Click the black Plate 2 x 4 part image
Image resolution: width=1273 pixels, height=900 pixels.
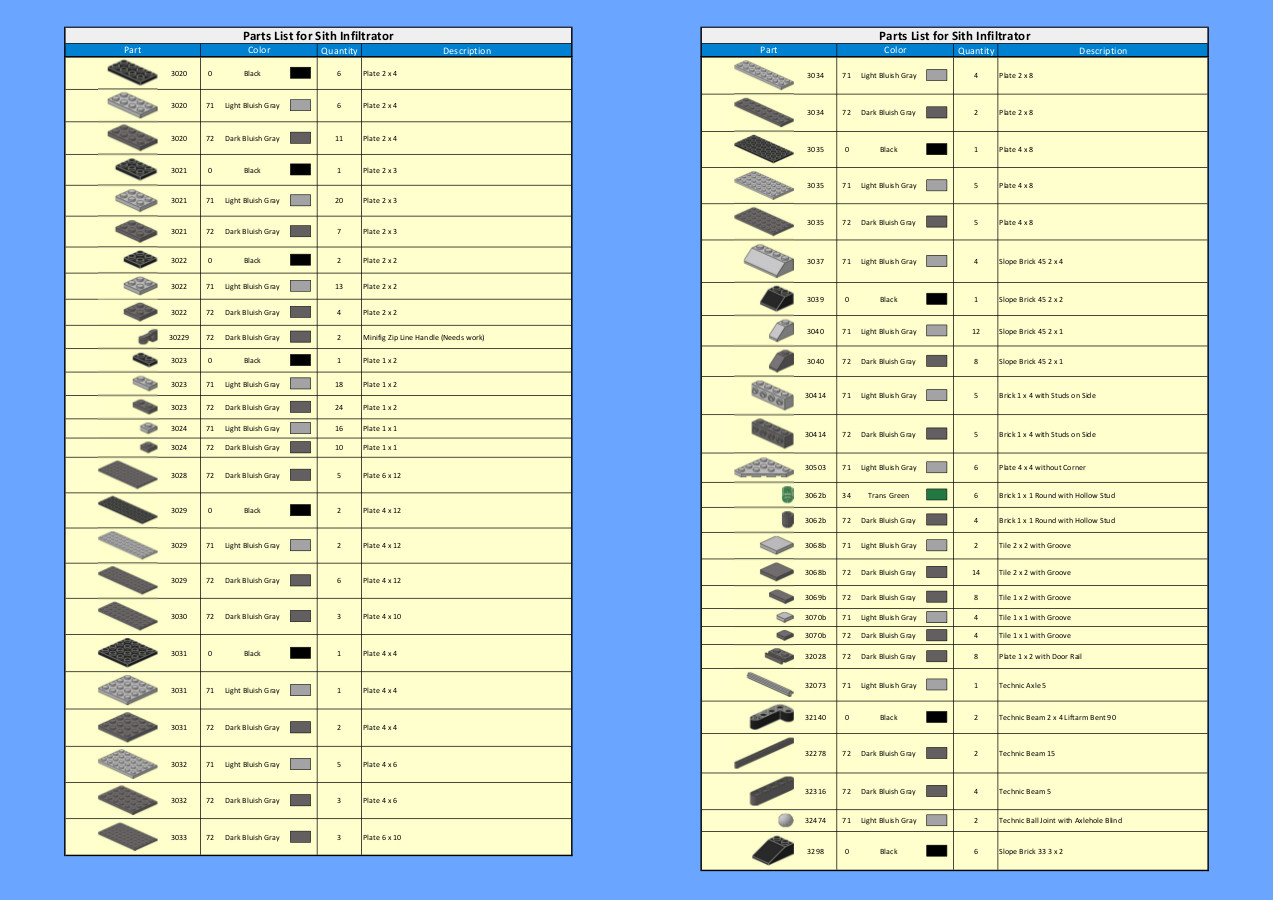point(133,73)
